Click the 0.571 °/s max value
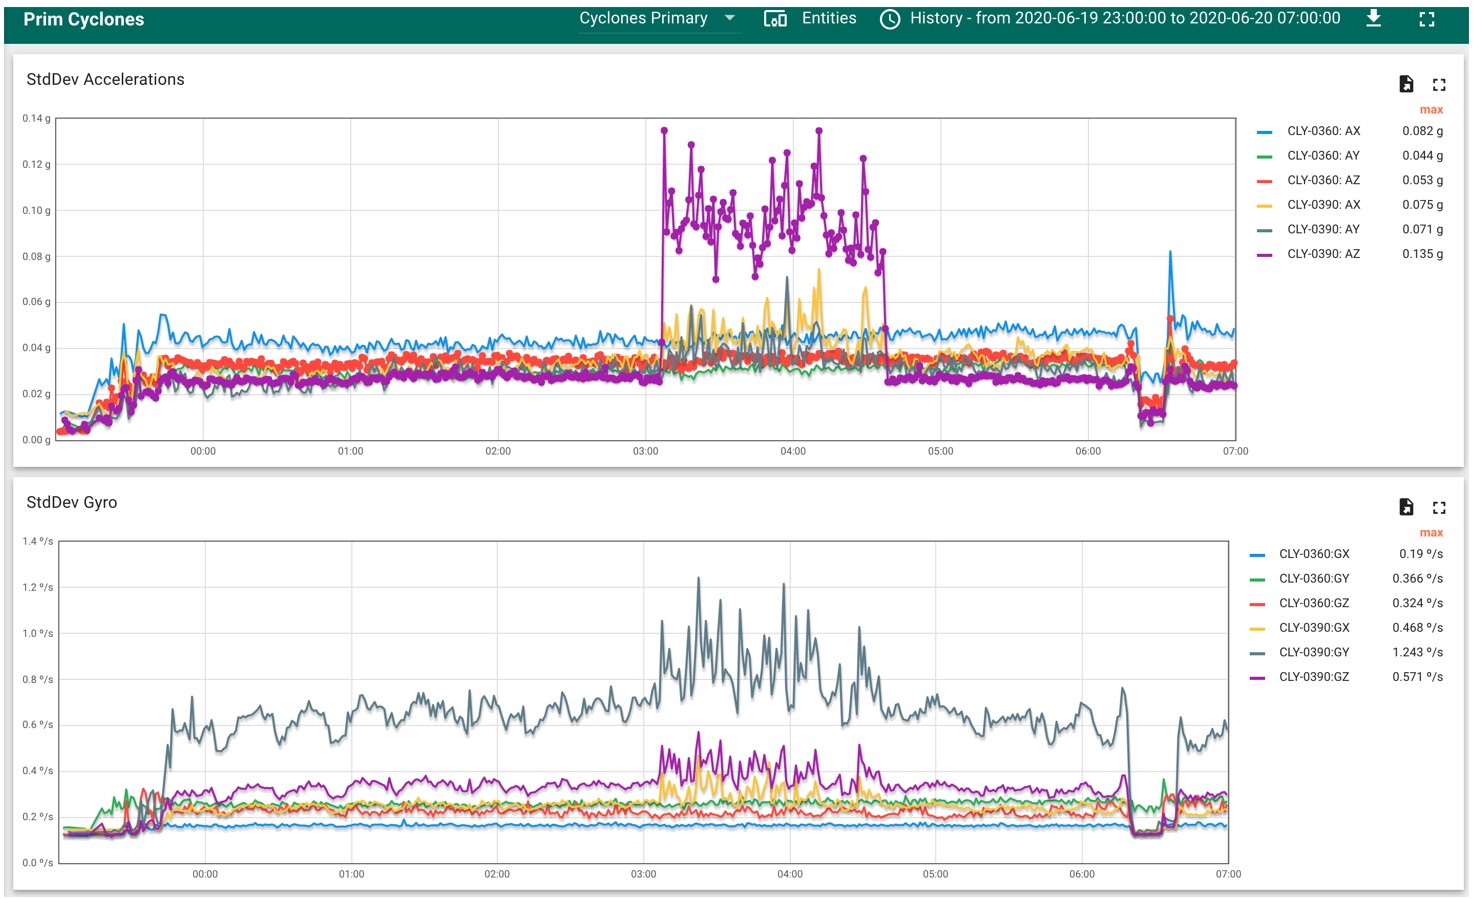 (1418, 677)
